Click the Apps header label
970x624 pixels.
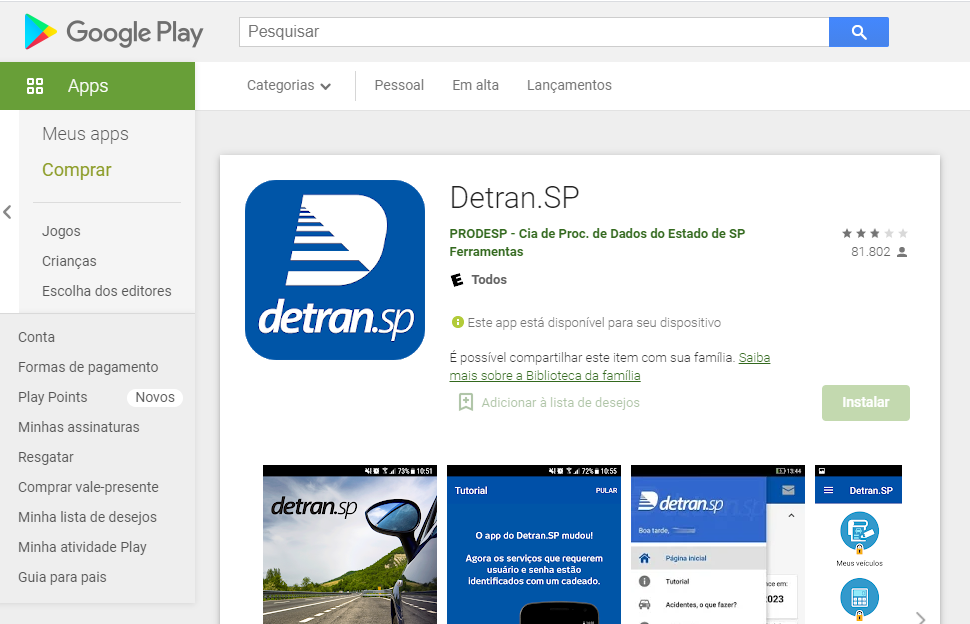pyautogui.click(x=88, y=86)
